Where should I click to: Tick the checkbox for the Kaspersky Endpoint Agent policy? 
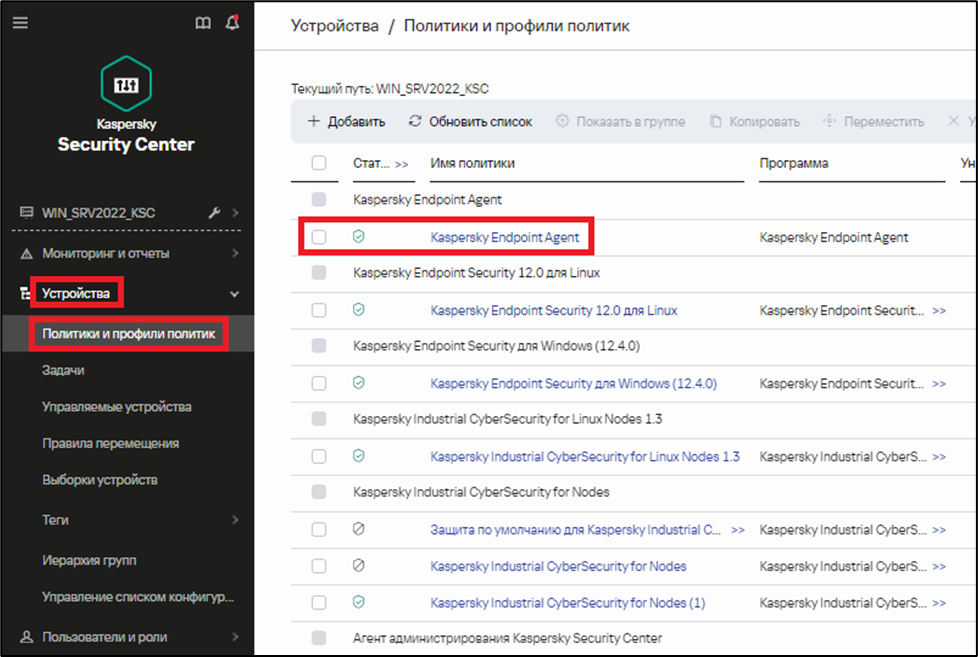319,237
